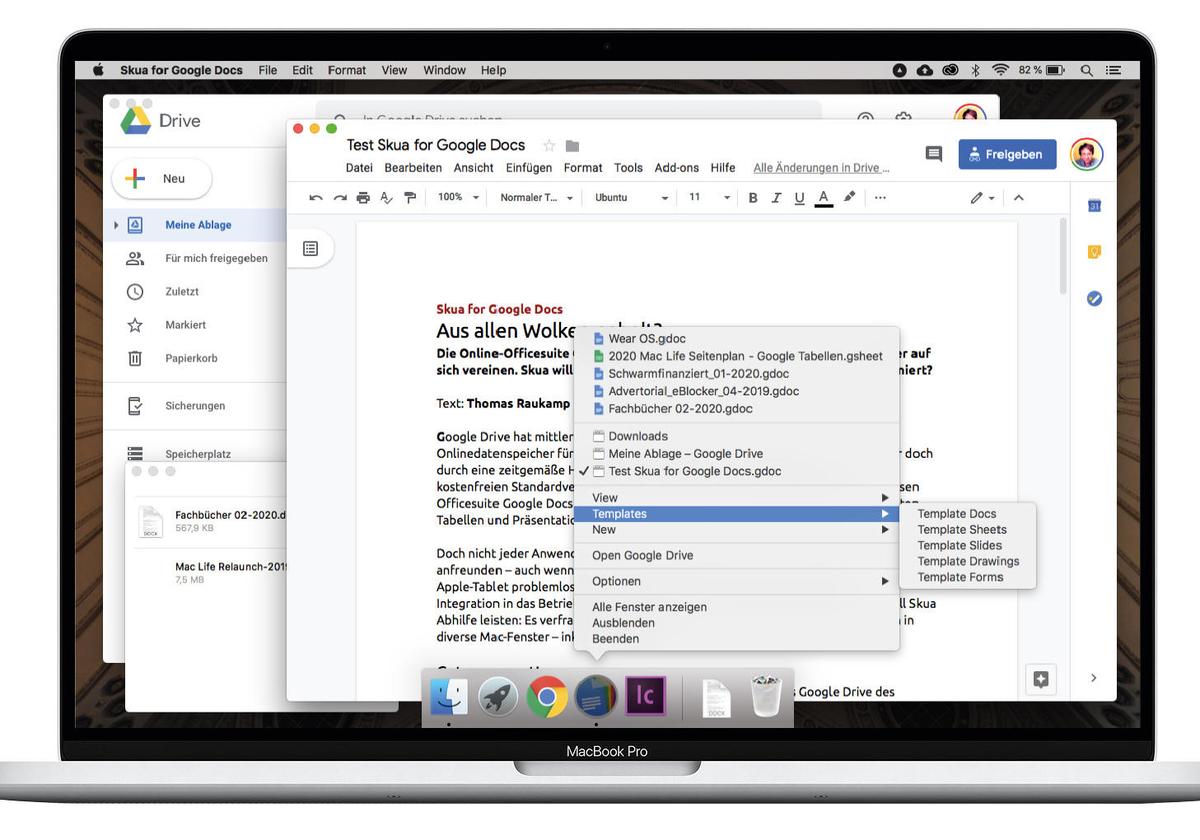Click the move-to-folder icon beside title
This screenshot has width=1200, height=840.
coord(573,146)
